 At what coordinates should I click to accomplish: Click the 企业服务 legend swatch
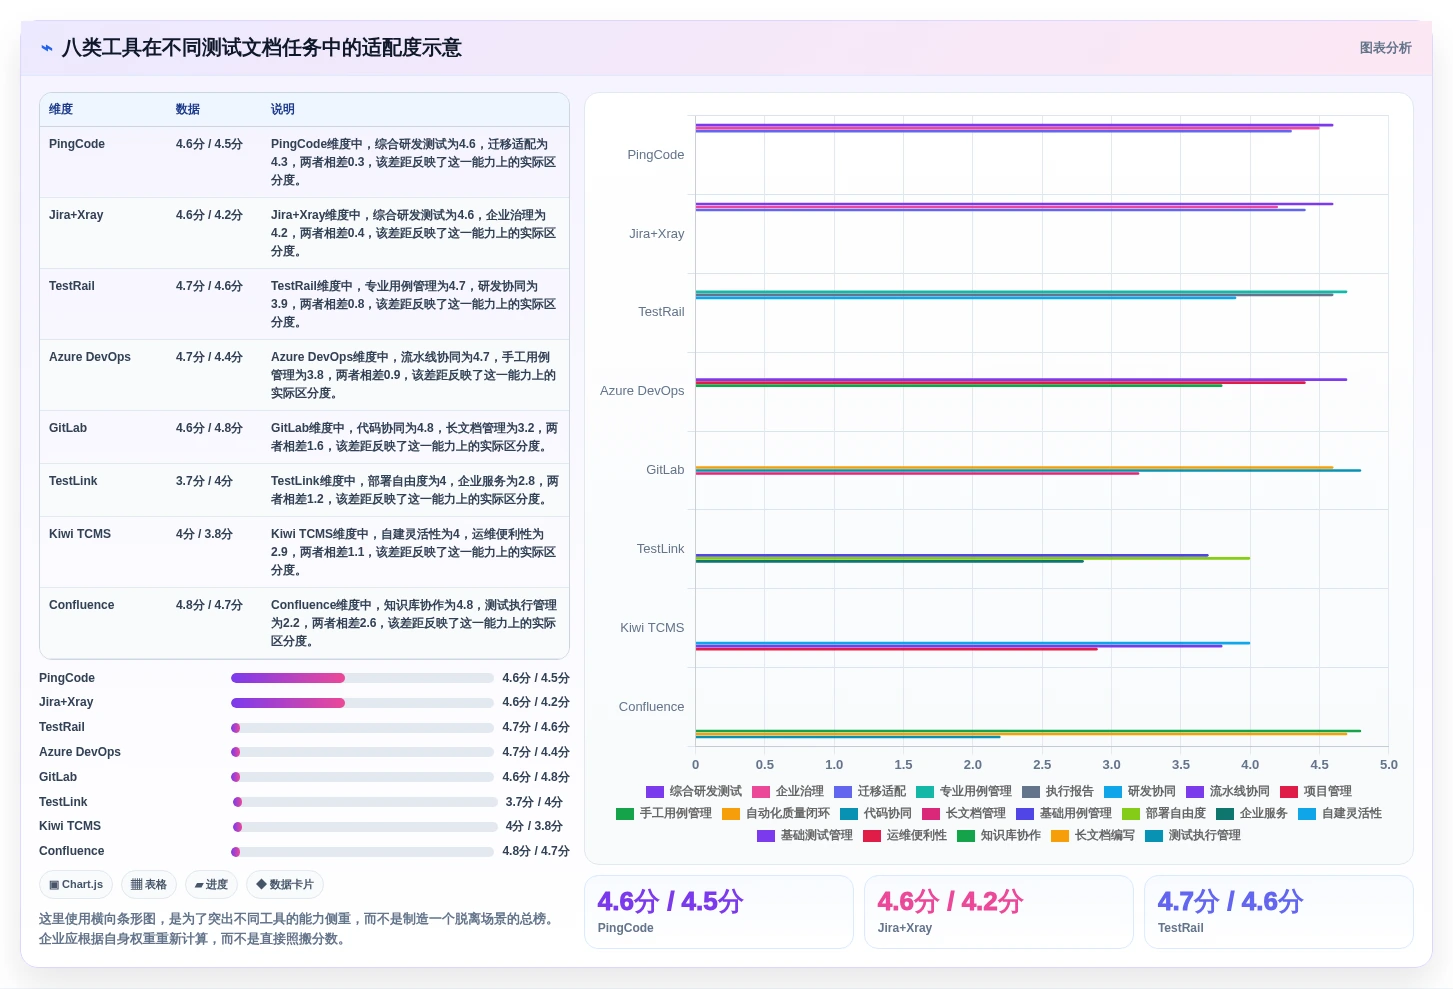[1225, 814]
